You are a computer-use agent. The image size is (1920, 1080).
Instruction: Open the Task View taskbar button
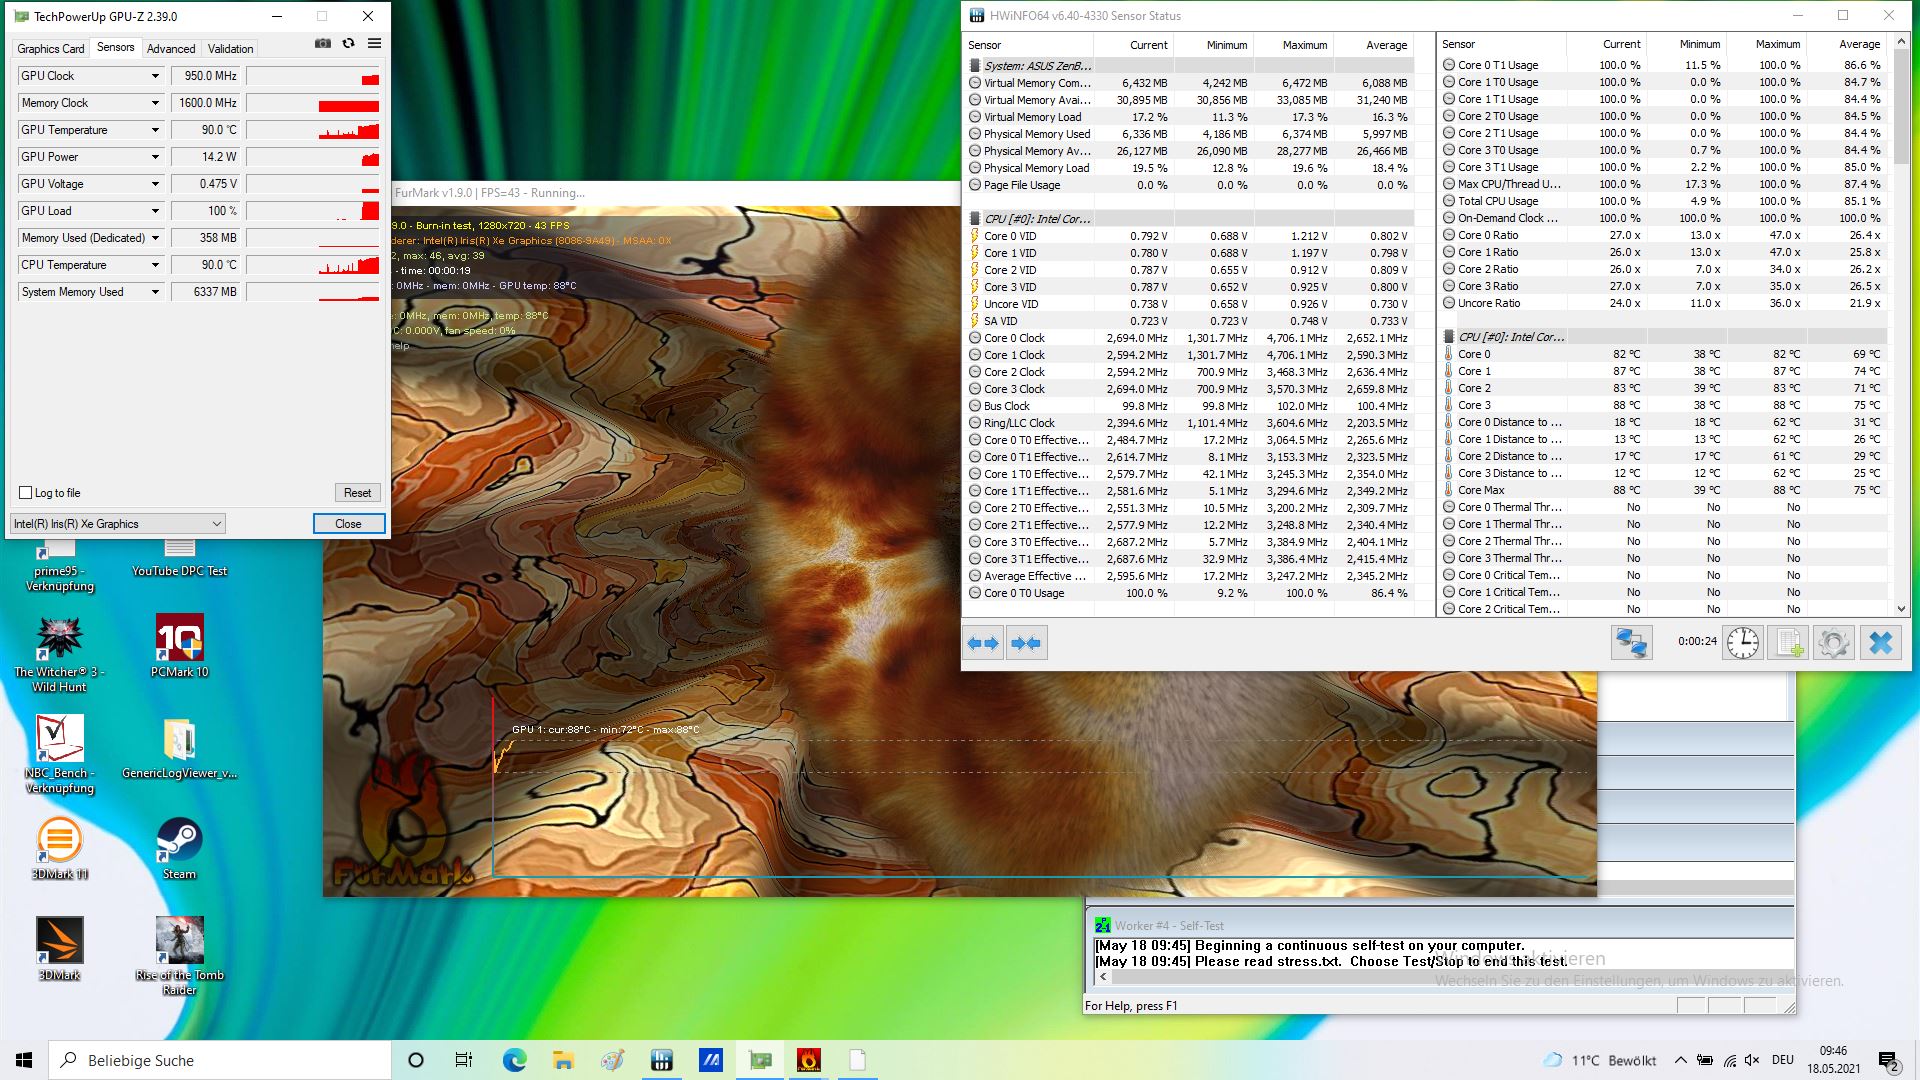coord(464,1060)
